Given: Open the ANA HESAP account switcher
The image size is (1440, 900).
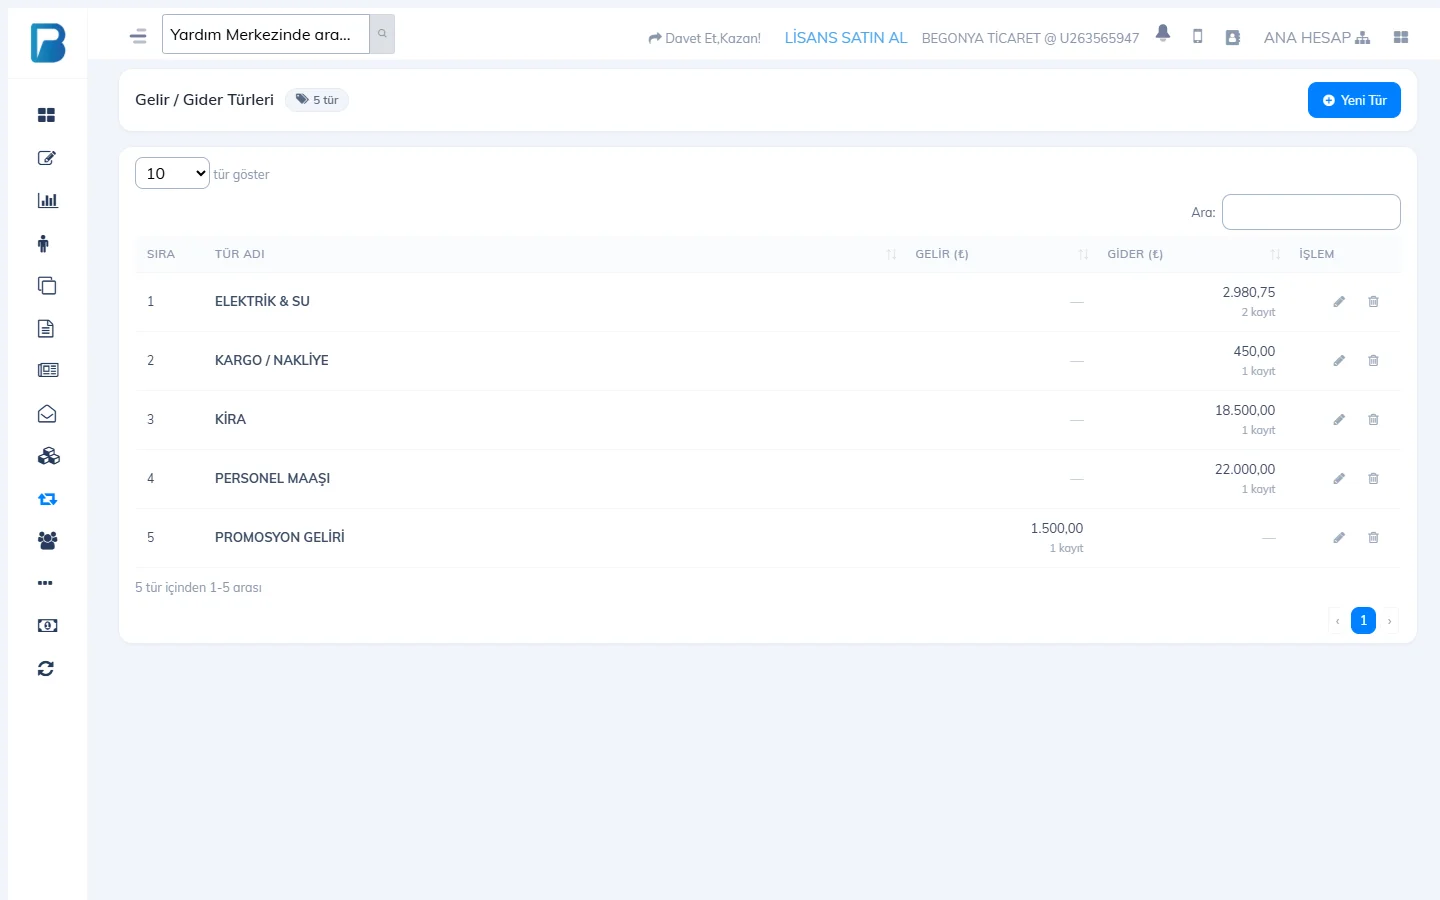Looking at the screenshot, I should (1317, 37).
